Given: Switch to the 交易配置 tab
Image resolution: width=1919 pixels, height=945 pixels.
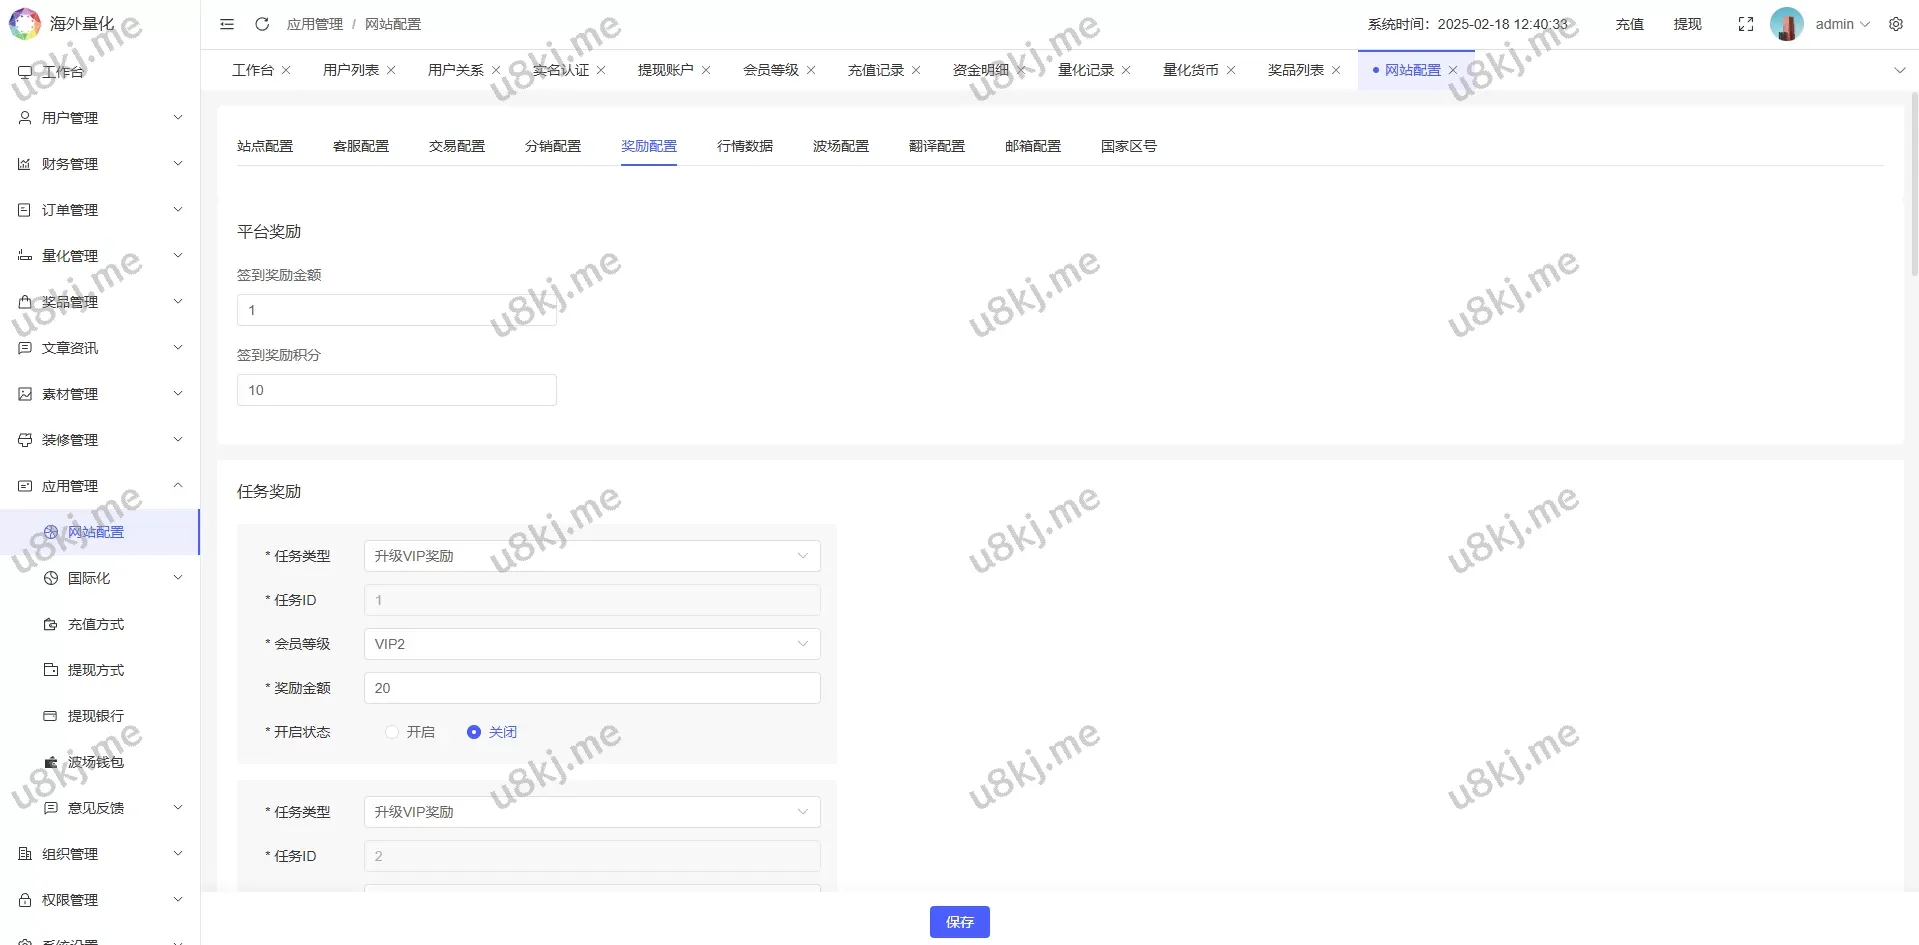Looking at the screenshot, I should click(457, 146).
